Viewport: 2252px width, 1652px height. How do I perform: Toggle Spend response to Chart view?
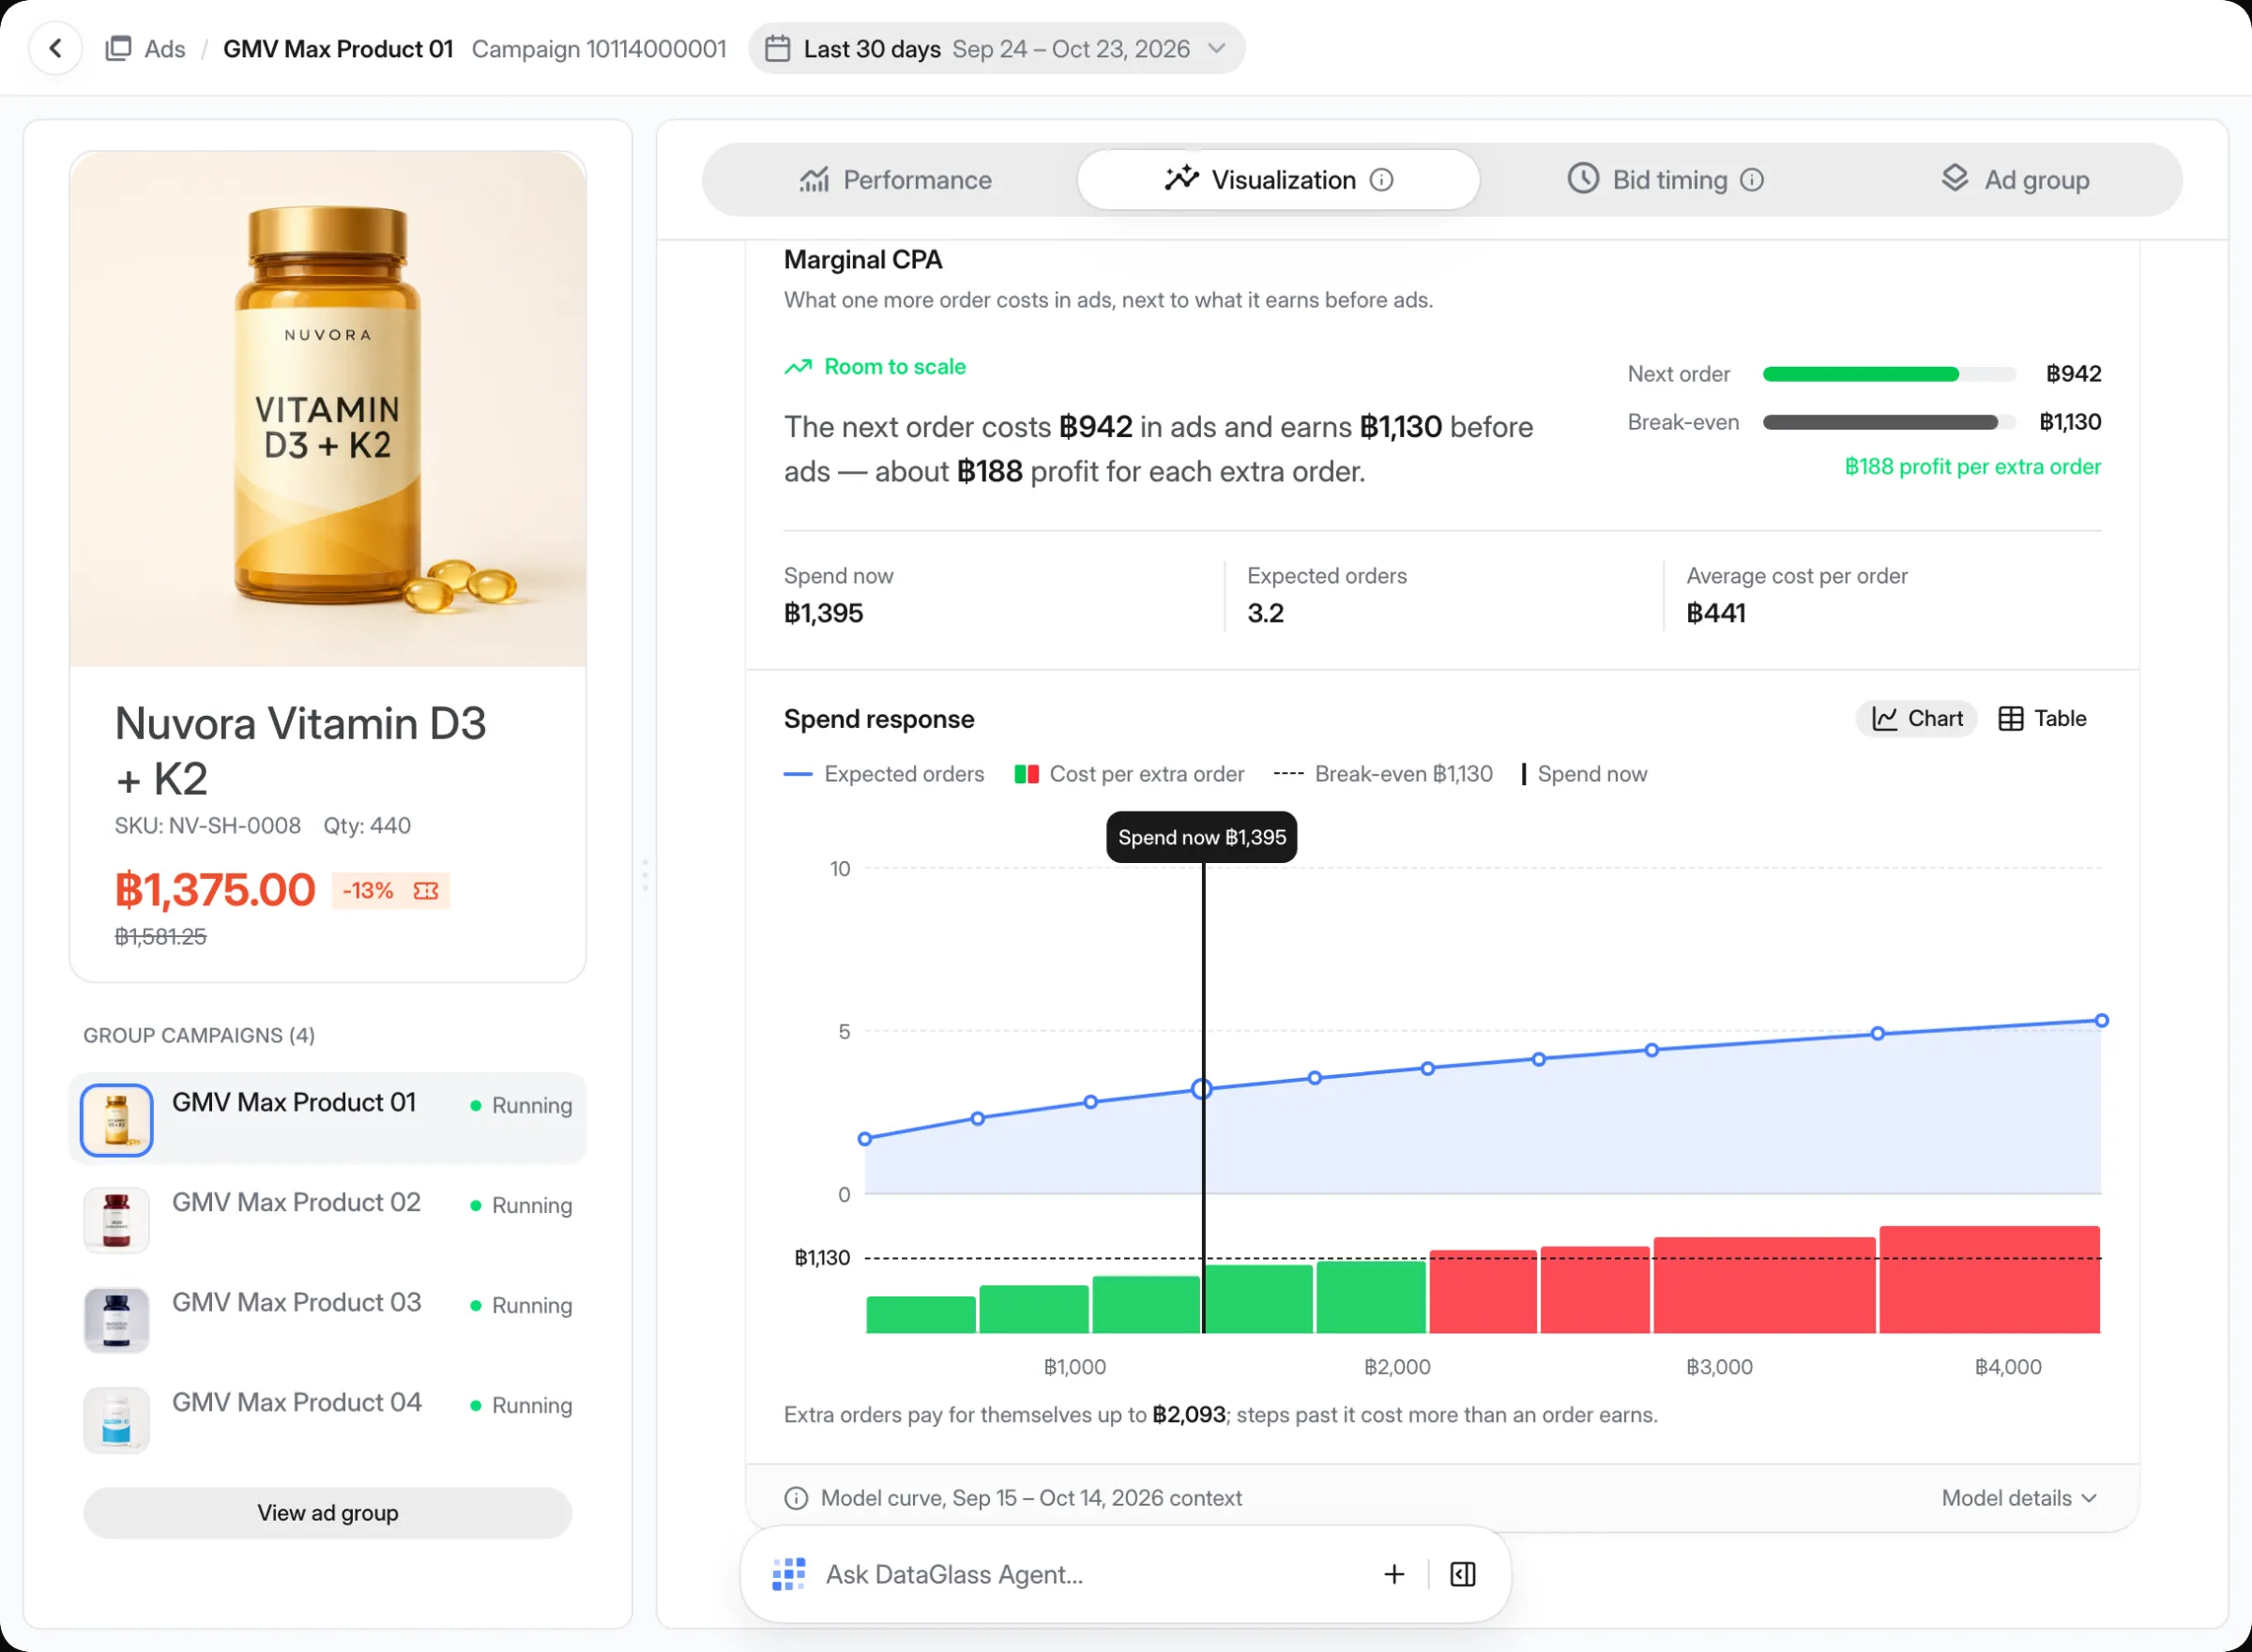(x=1916, y=719)
